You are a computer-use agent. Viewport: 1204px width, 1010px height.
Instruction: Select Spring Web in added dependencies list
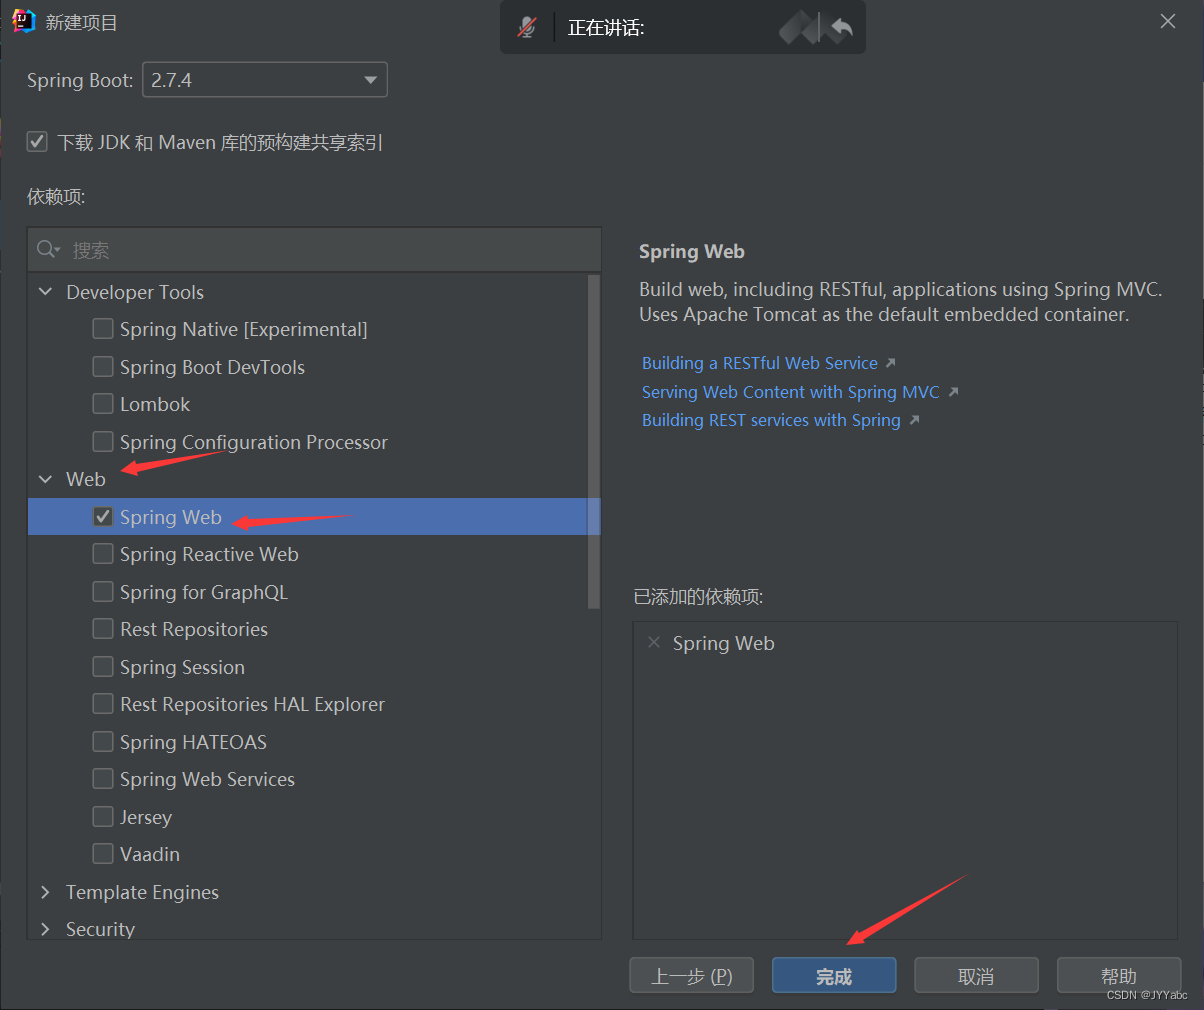point(723,643)
